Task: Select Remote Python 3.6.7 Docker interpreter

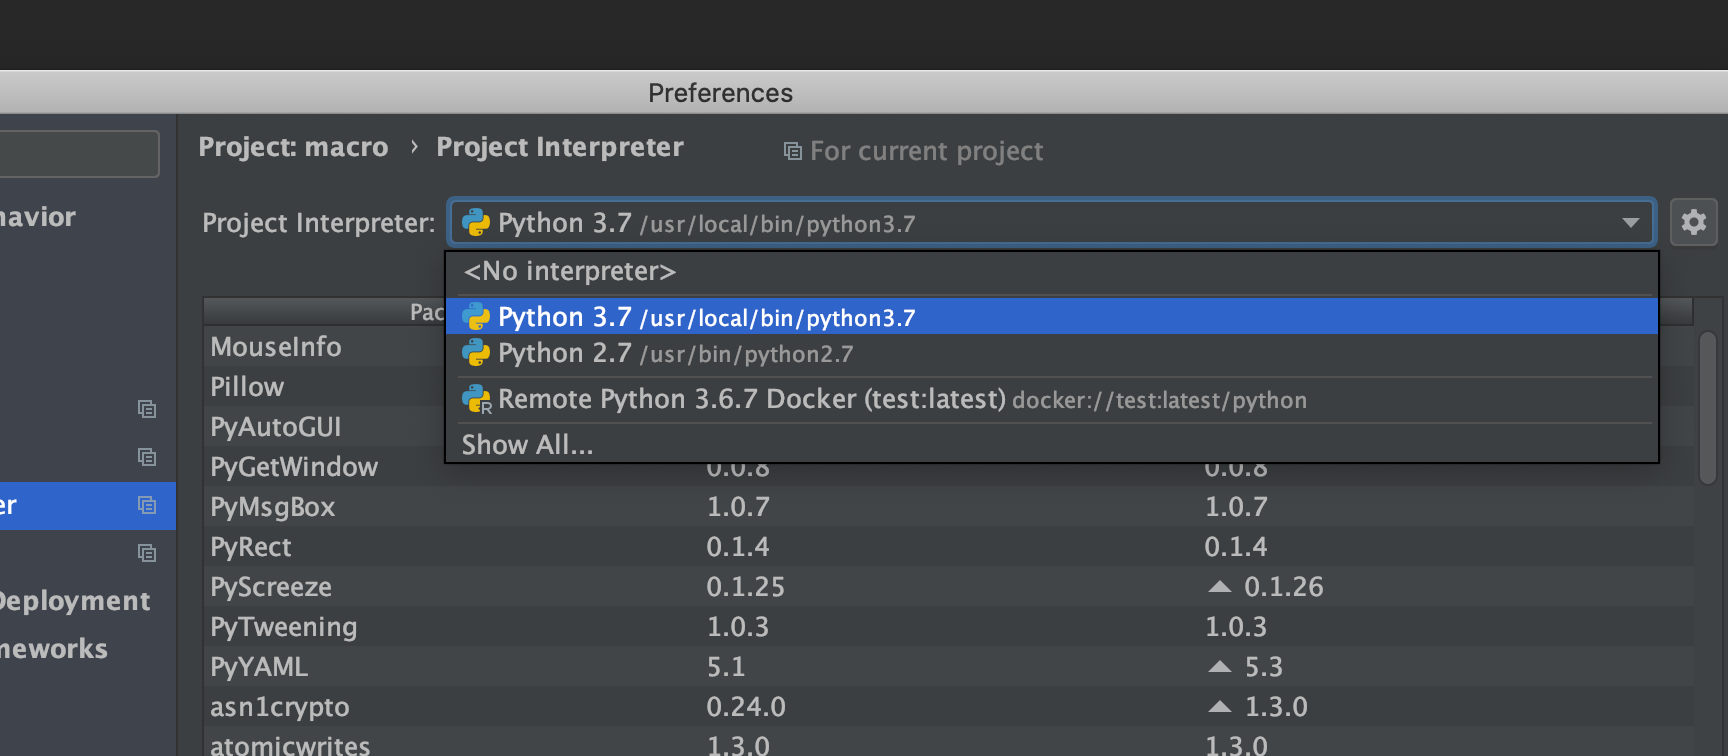Action: pos(1051,399)
